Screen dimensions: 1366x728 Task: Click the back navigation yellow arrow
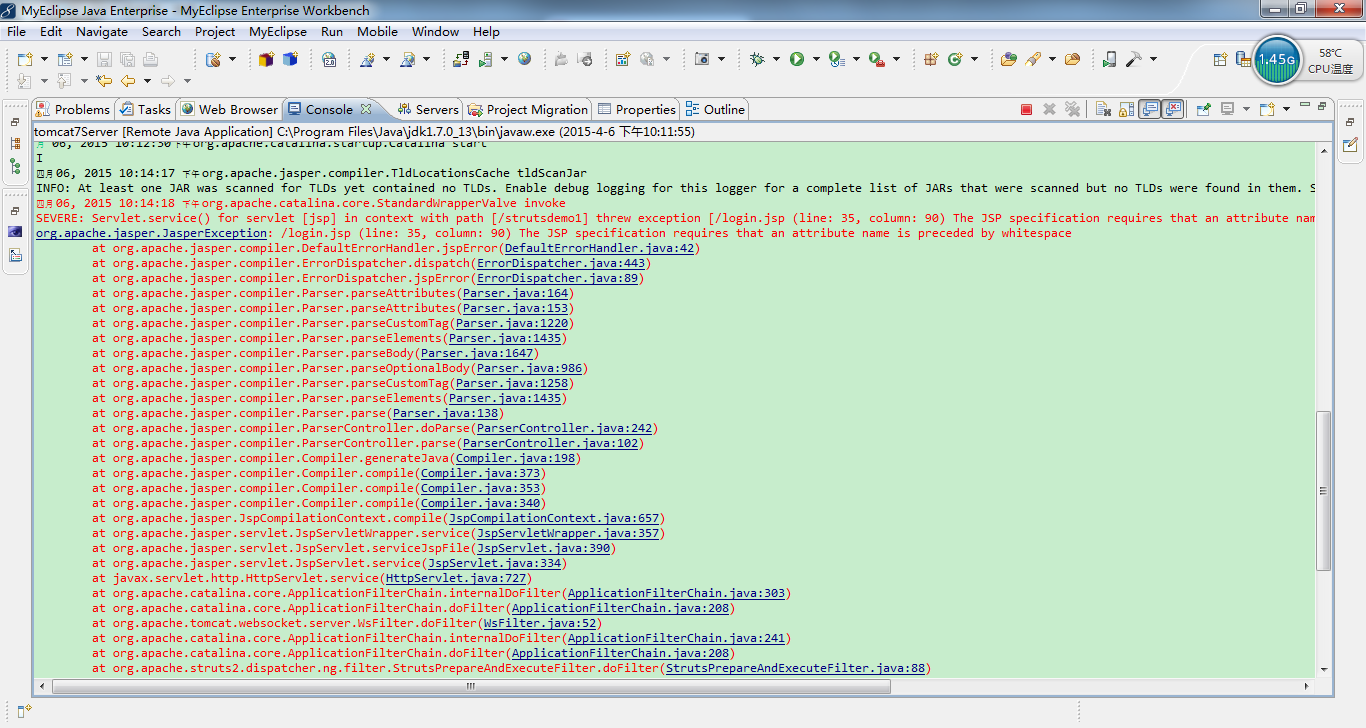pyautogui.click(x=128, y=81)
